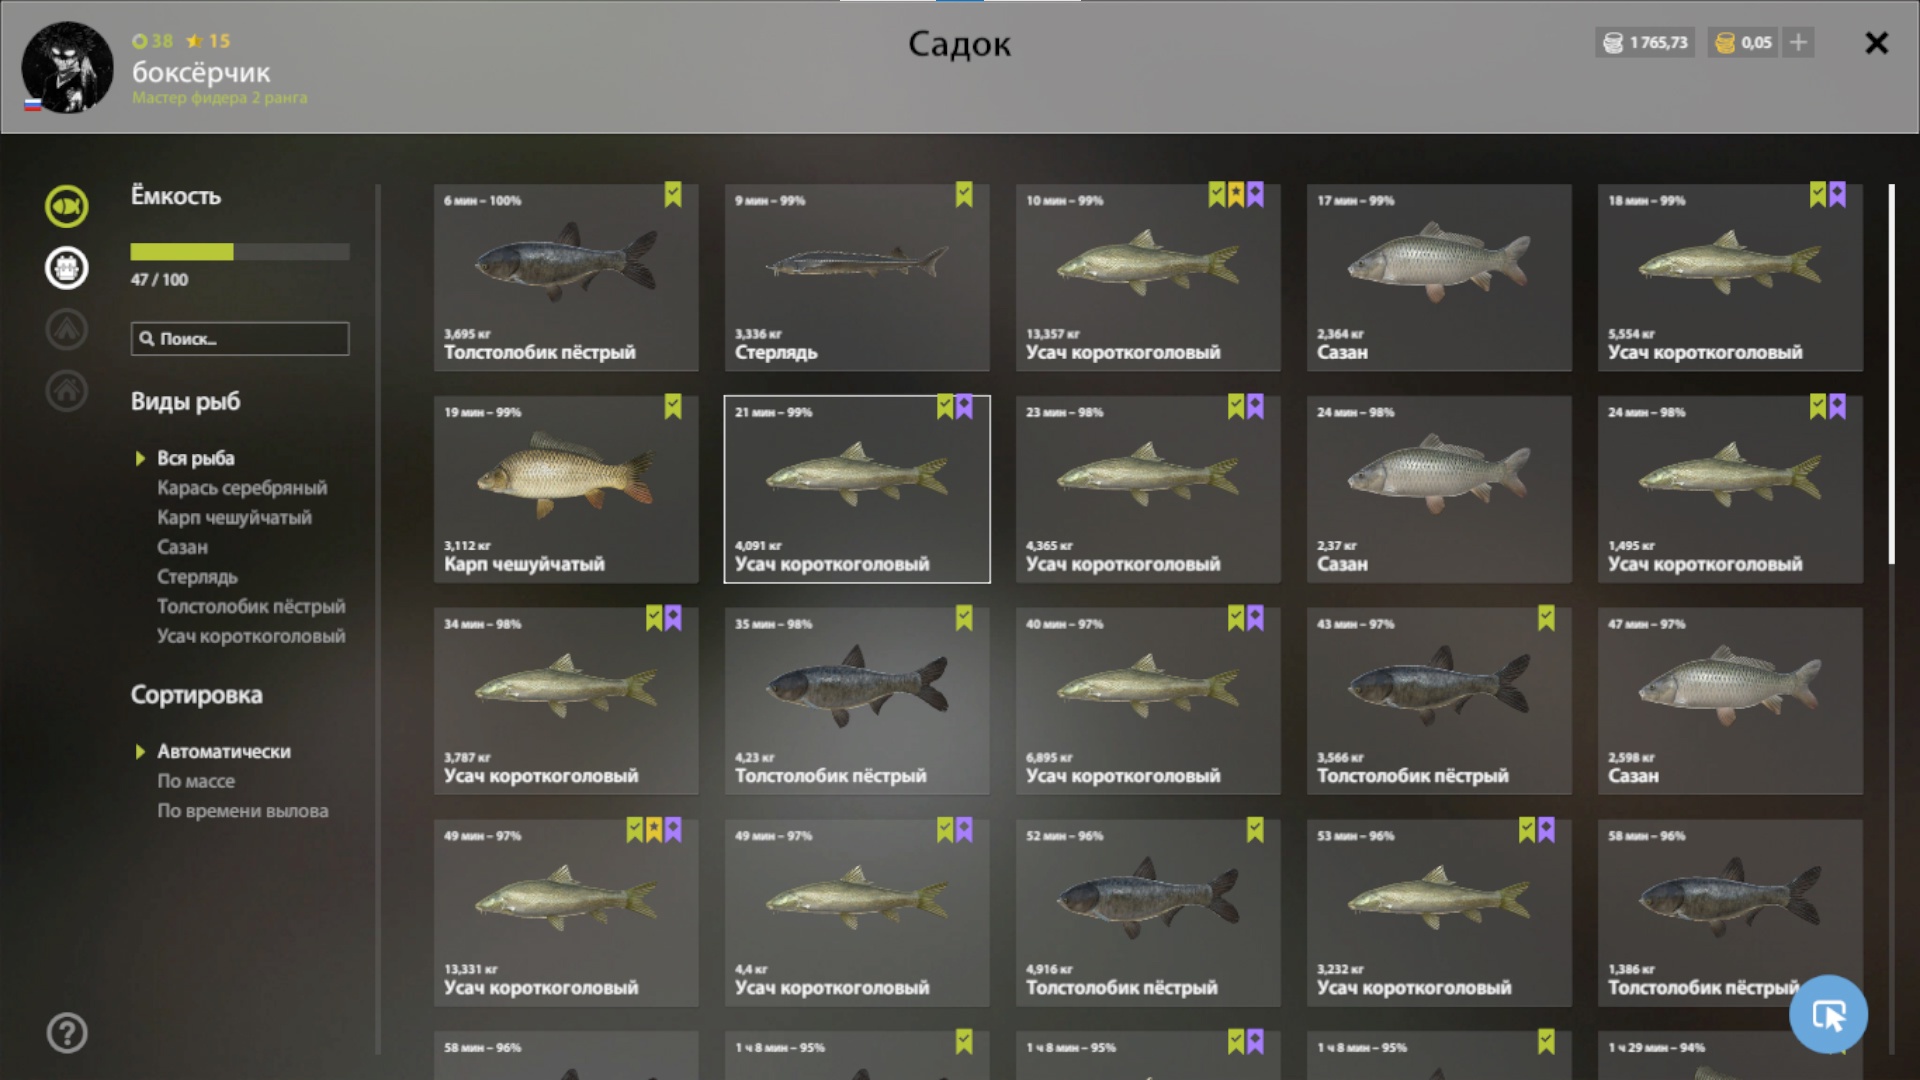Click the home sidebar icon

pyautogui.click(x=66, y=390)
